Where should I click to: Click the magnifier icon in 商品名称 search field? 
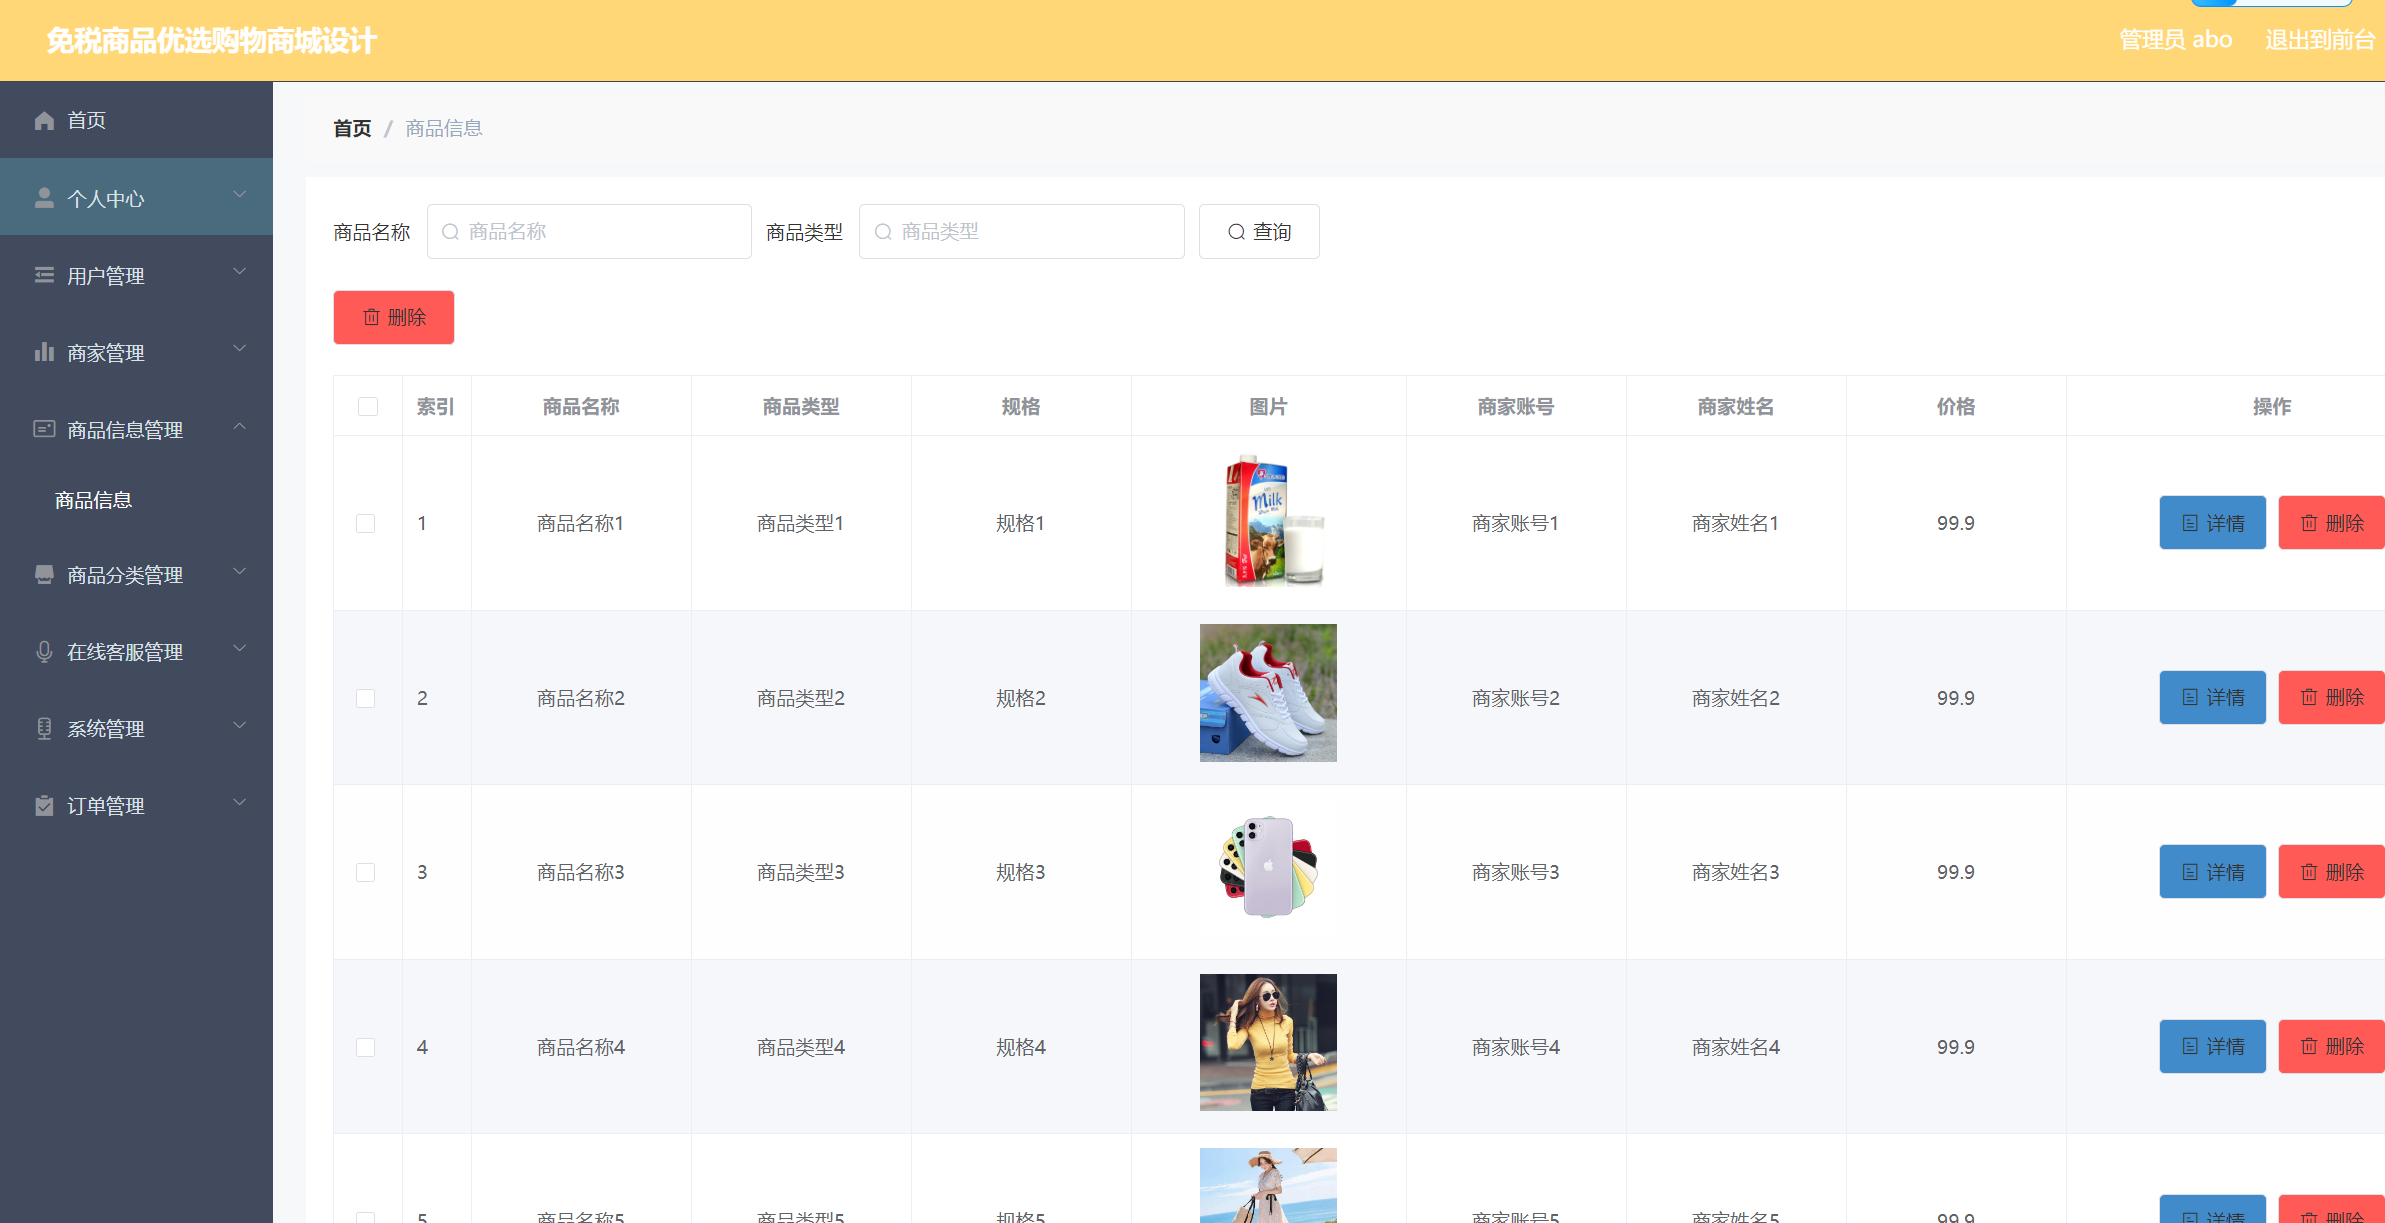click(451, 232)
